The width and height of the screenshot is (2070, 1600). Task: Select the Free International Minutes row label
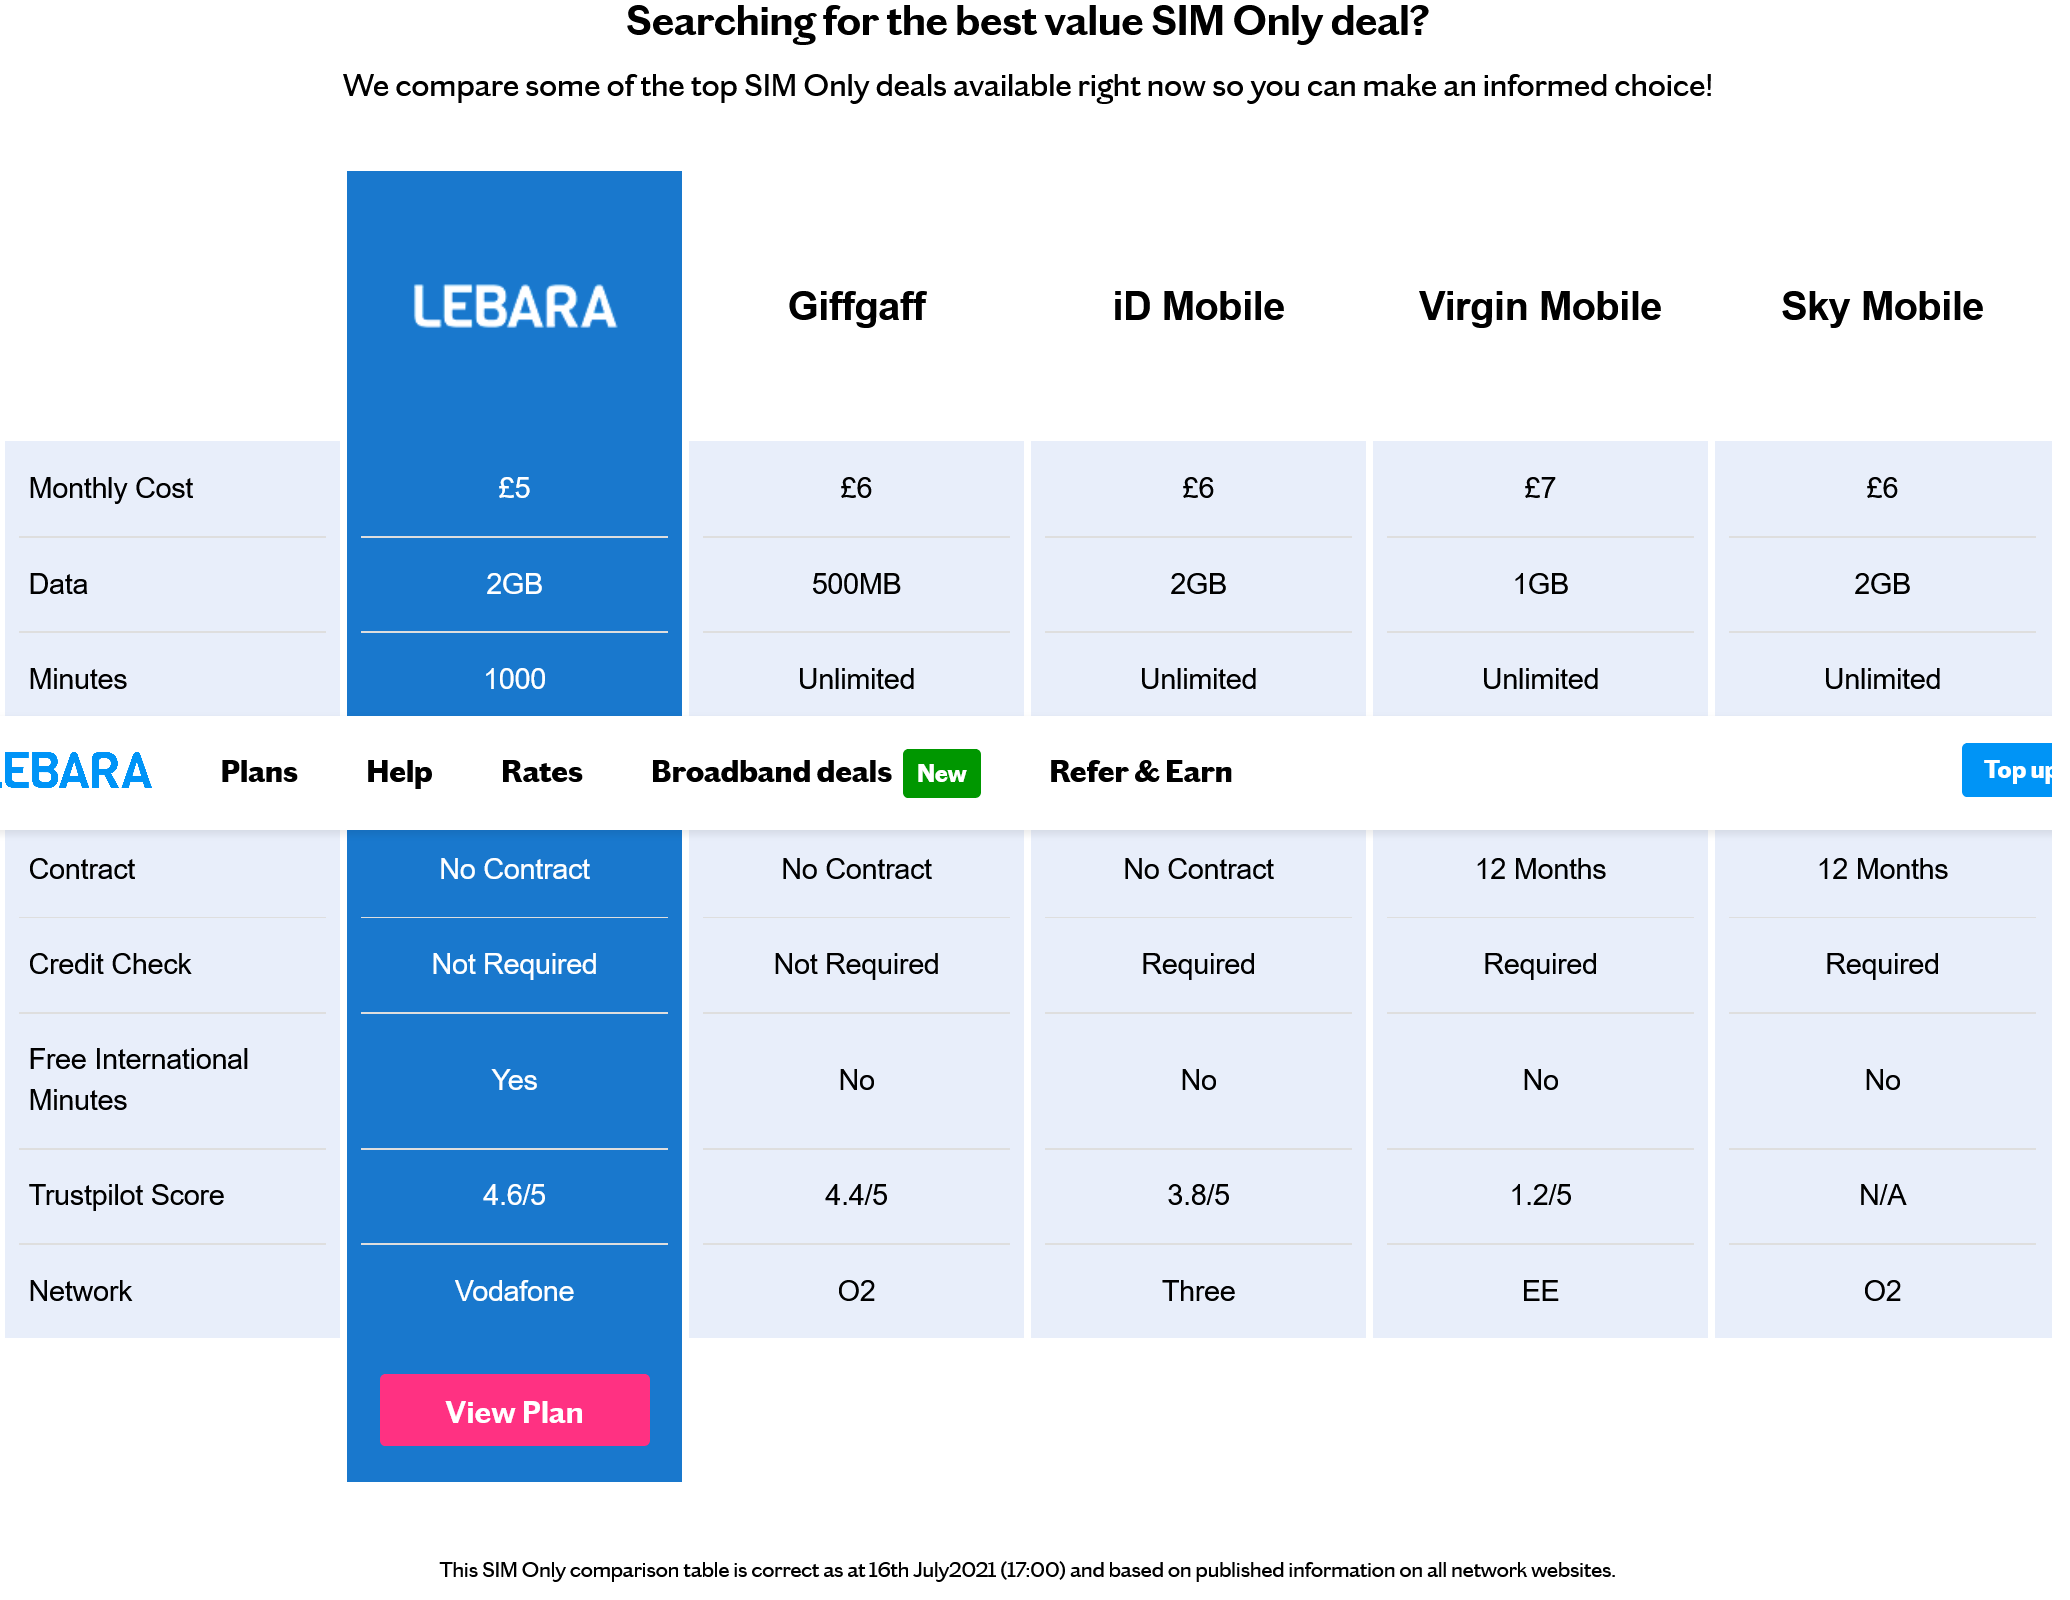[139, 1080]
